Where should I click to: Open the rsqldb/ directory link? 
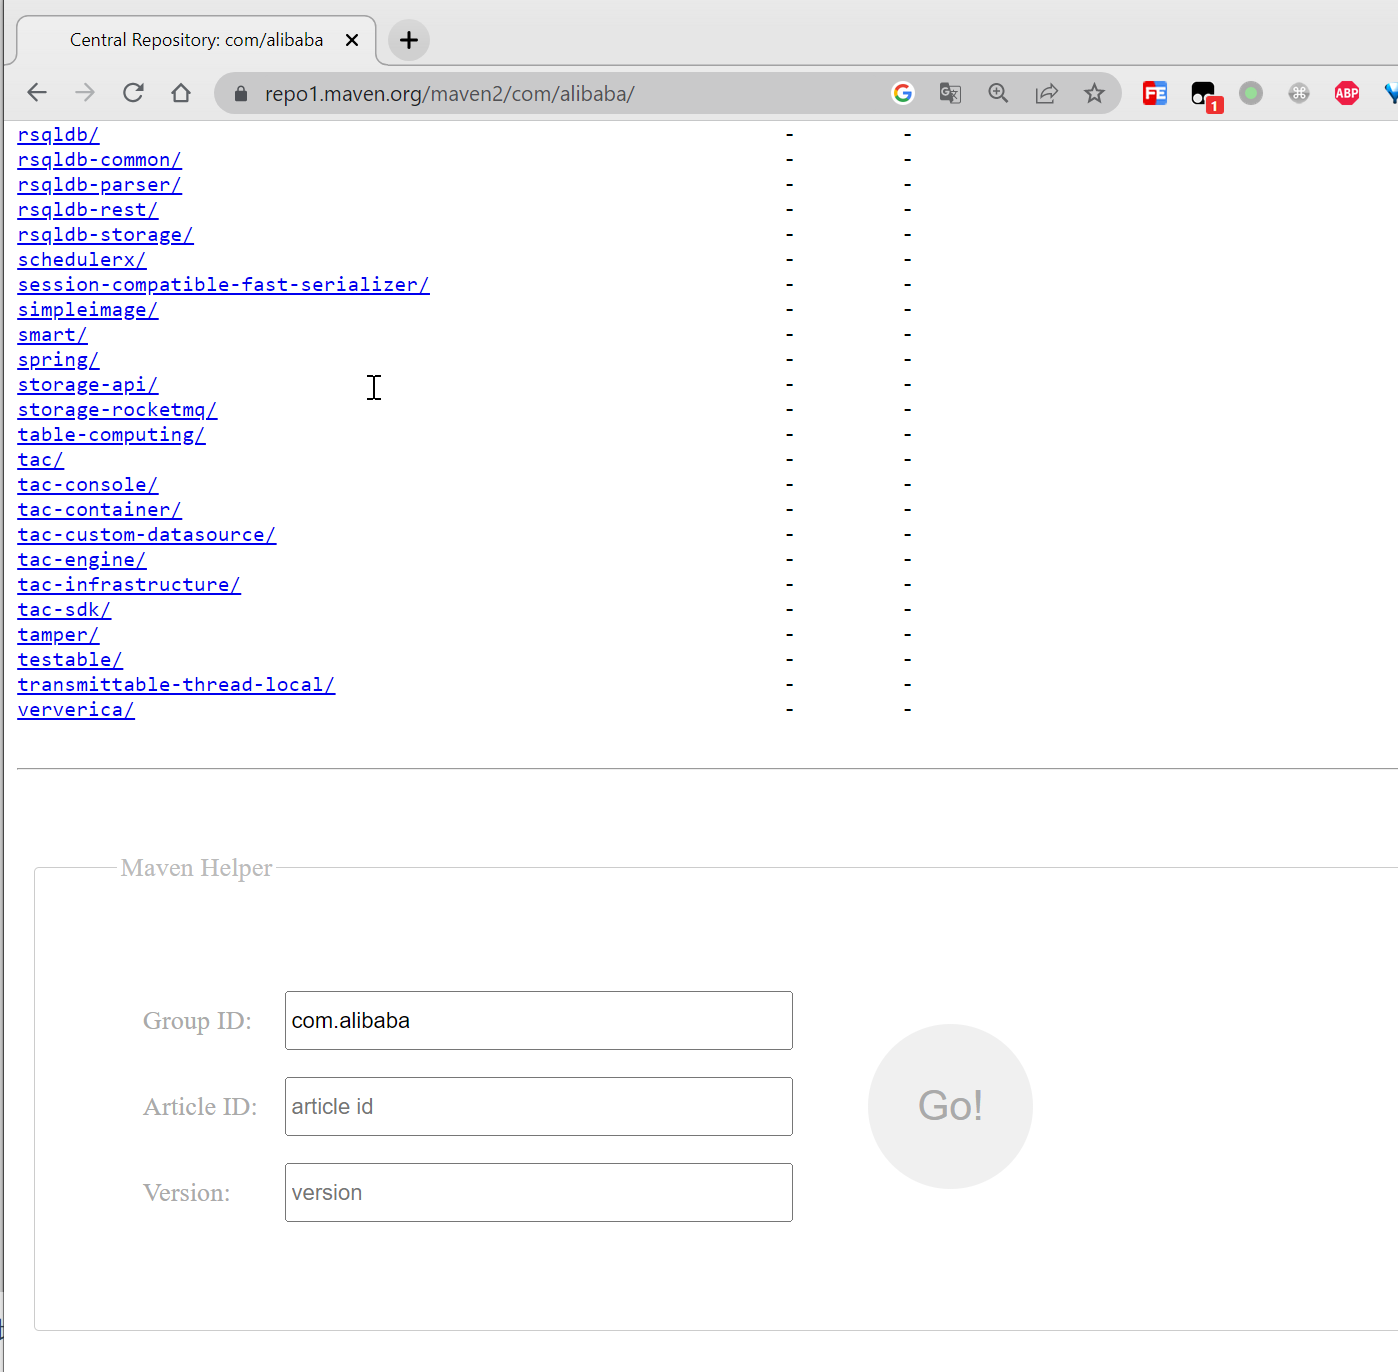(x=58, y=135)
